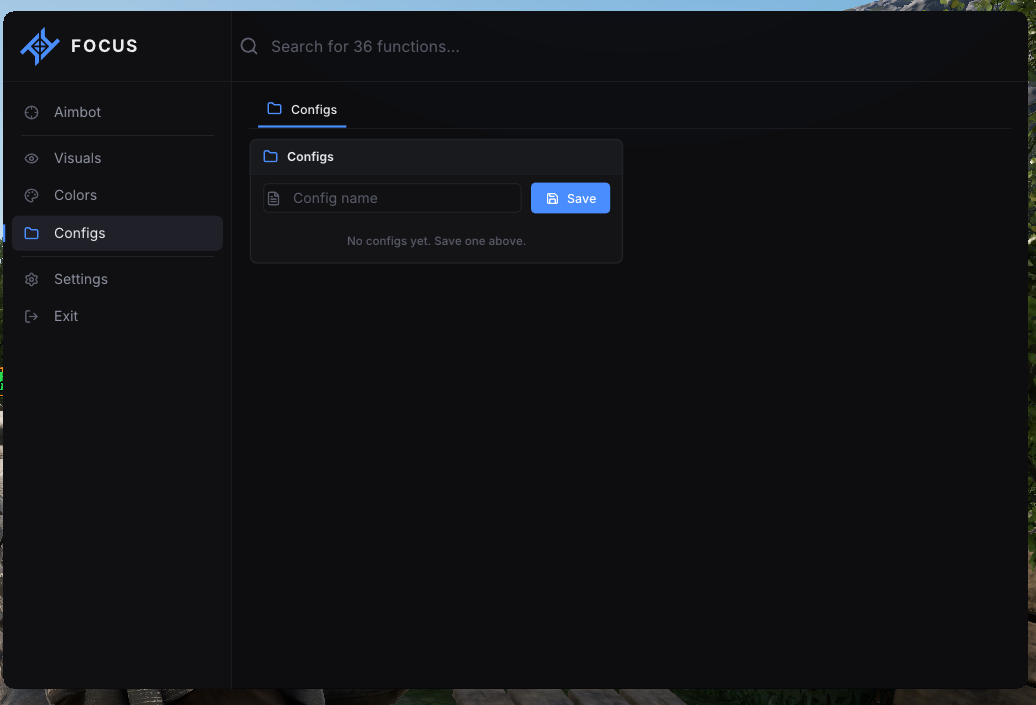1036x705 pixels.
Task: Choose the Exit label in sidebar
Action: [66, 316]
